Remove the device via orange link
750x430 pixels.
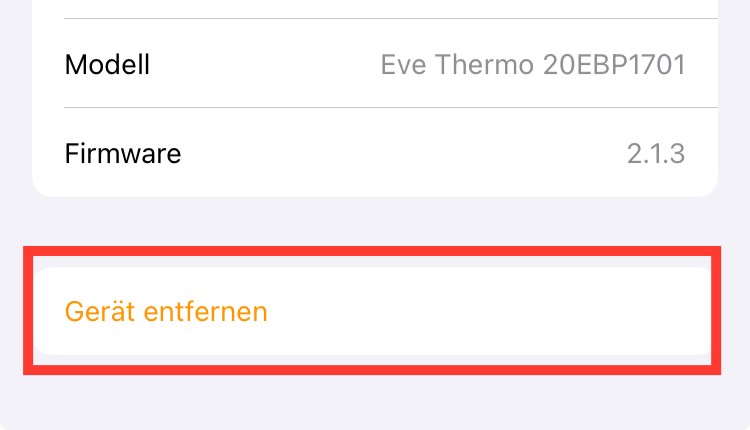pos(166,312)
